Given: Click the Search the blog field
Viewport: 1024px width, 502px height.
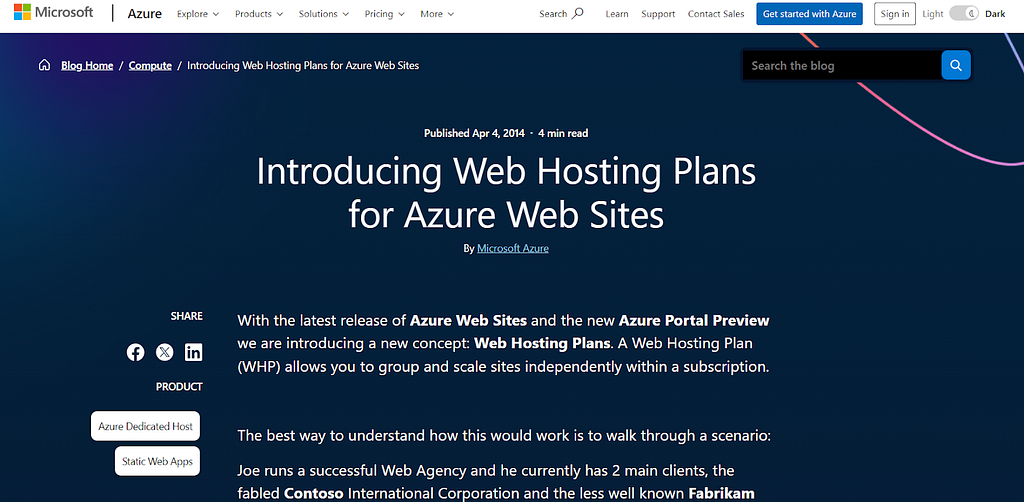Looking at the screenshot, I should click(x=842, y=65).
